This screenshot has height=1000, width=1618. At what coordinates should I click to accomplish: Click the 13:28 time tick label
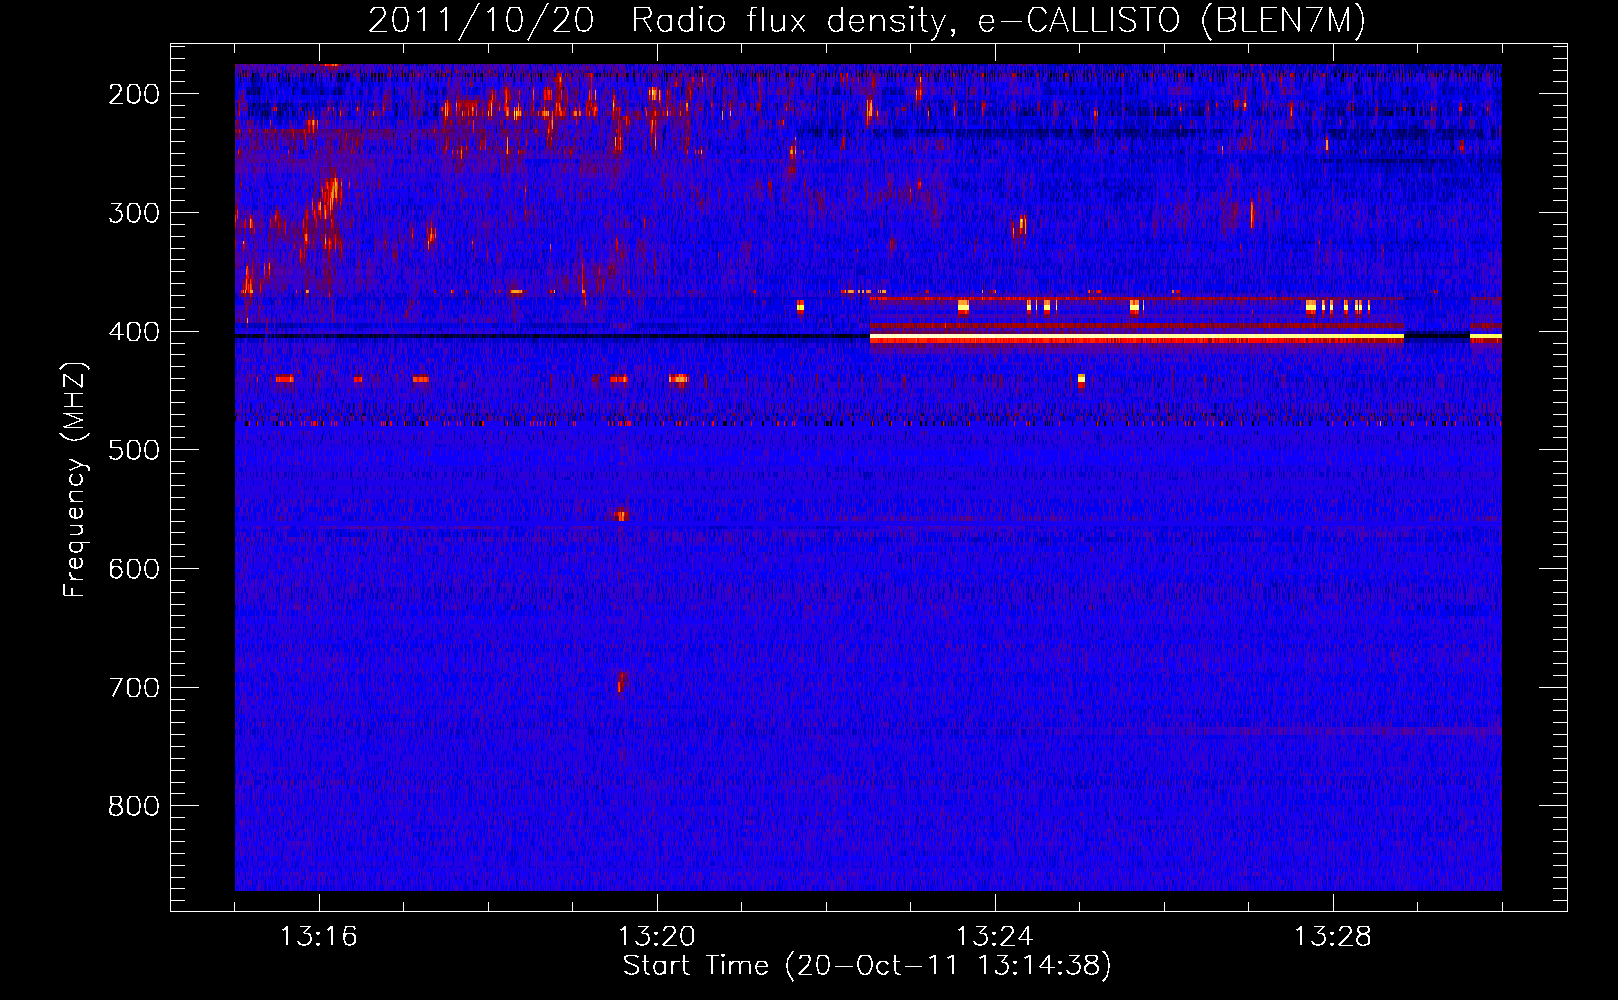click(1333, 937)
